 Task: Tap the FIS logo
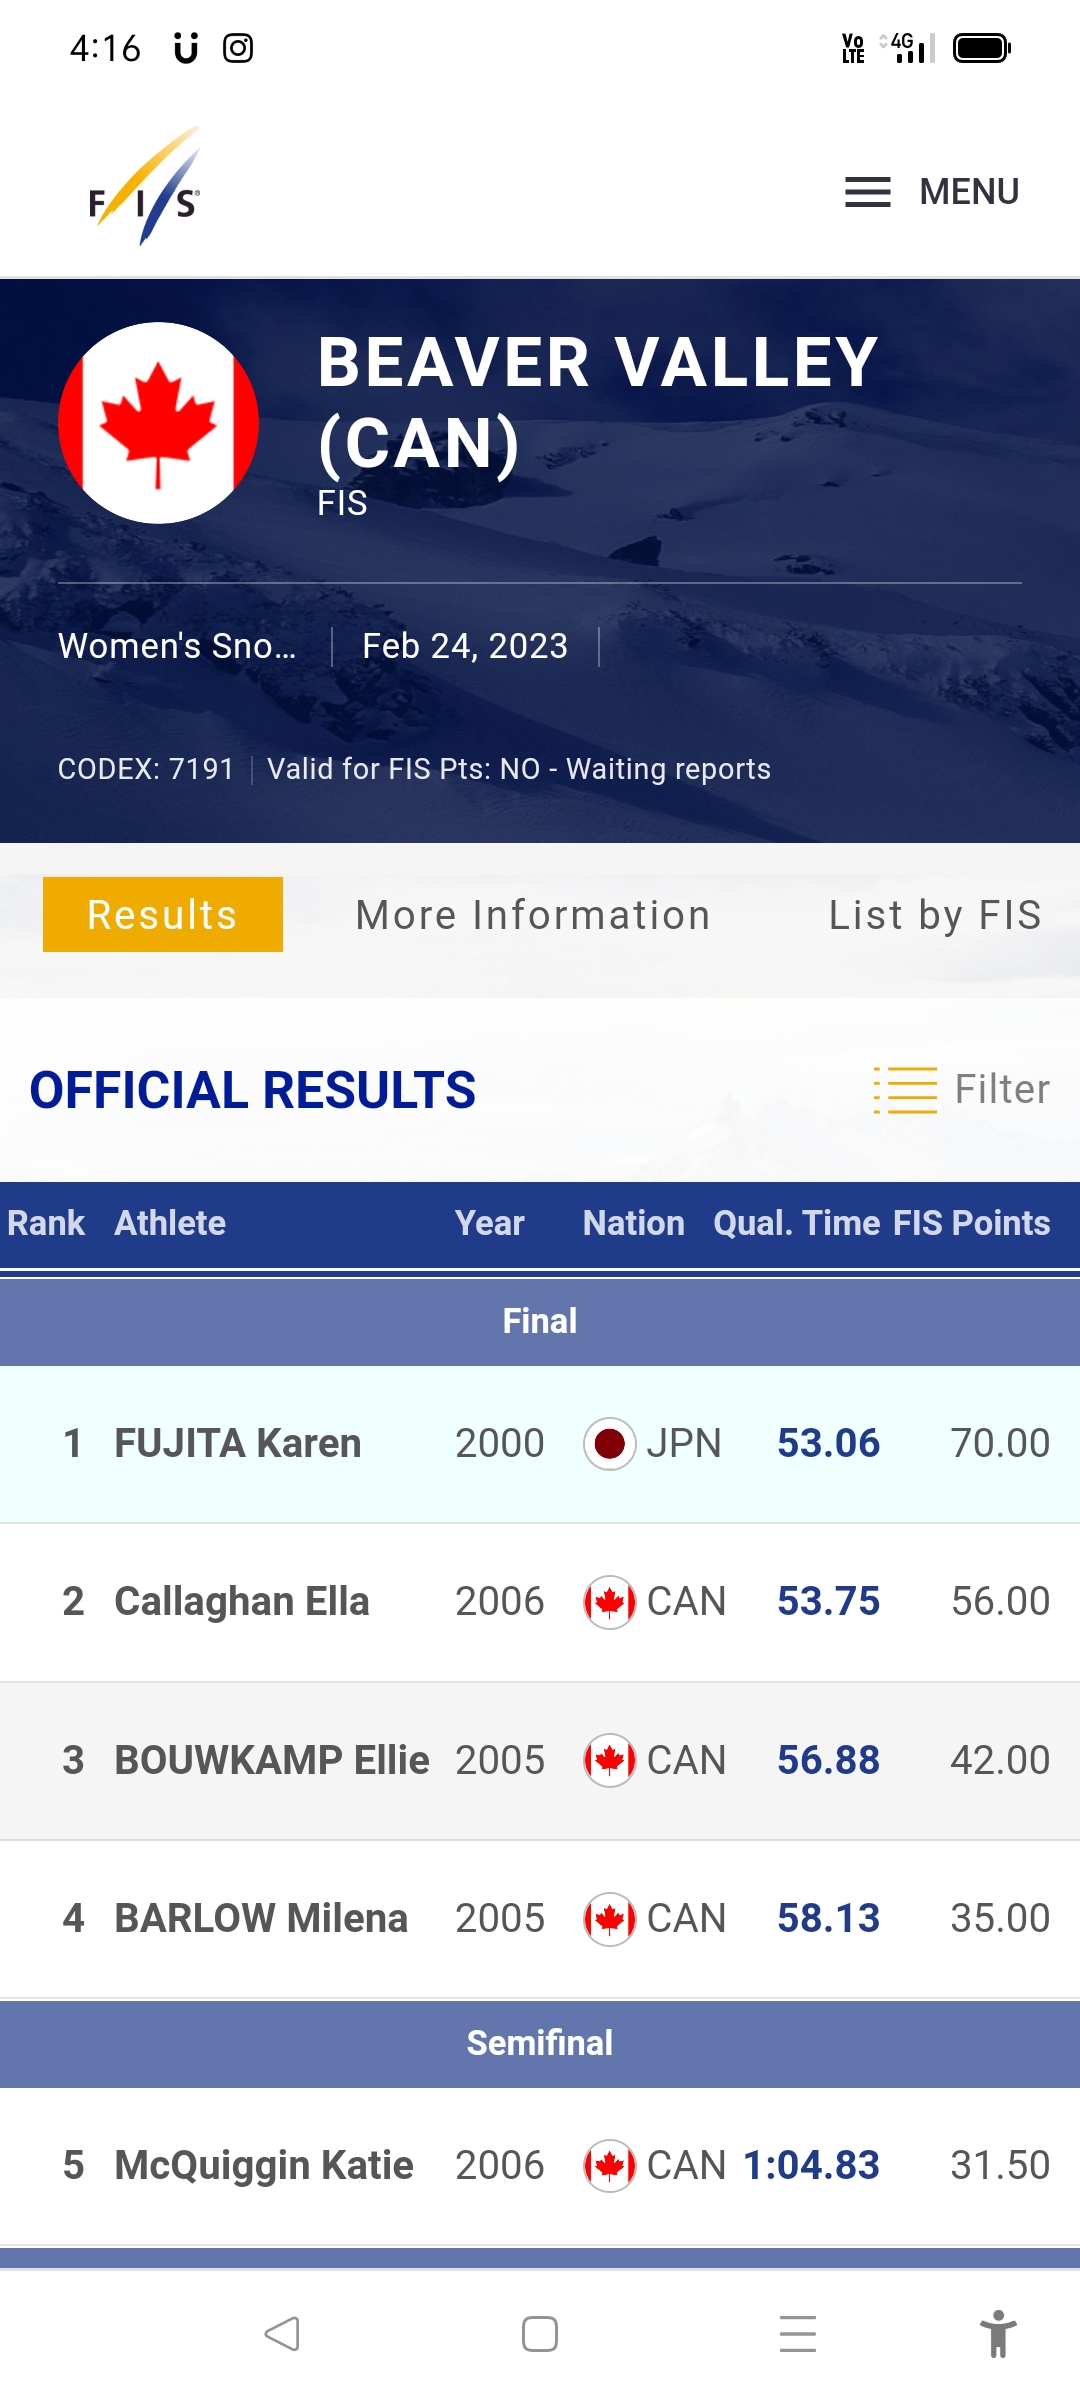pyautogui.click(x=145, y=188)
